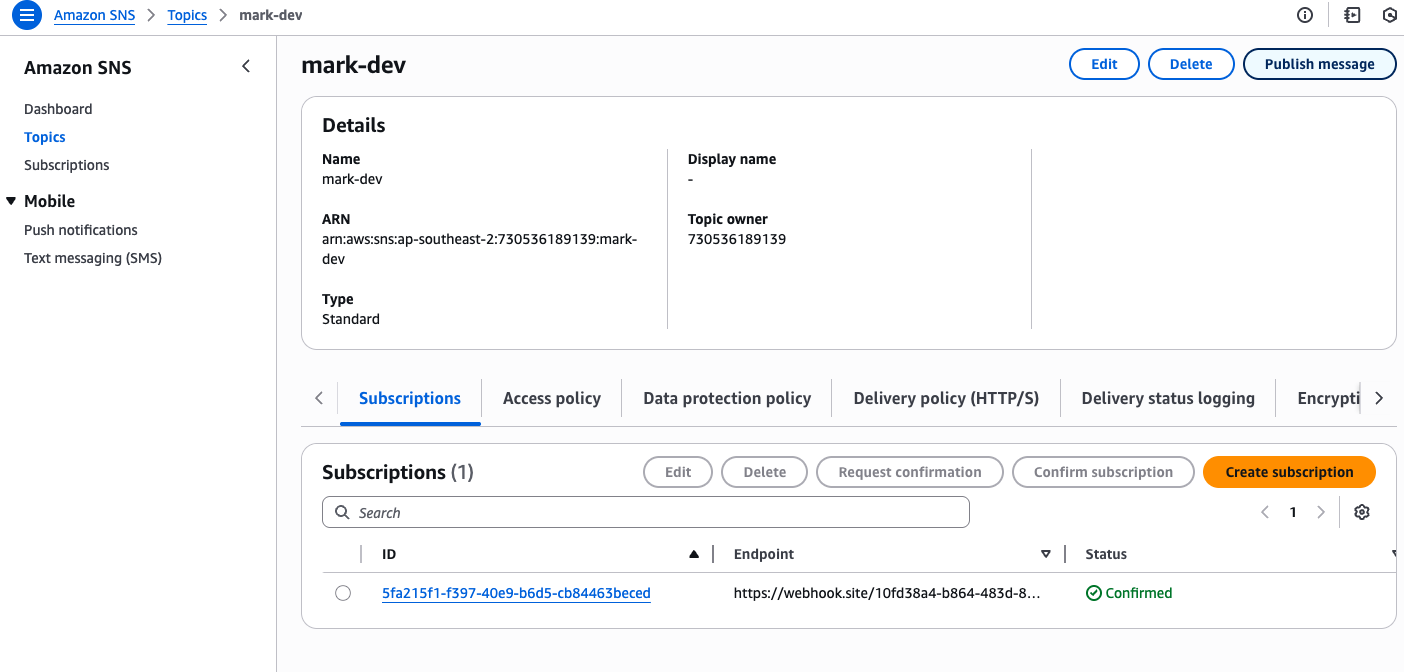Open the Delivery status logging tab
This screenshot has width=1404, height=672.
click(x=1168, y=398)
